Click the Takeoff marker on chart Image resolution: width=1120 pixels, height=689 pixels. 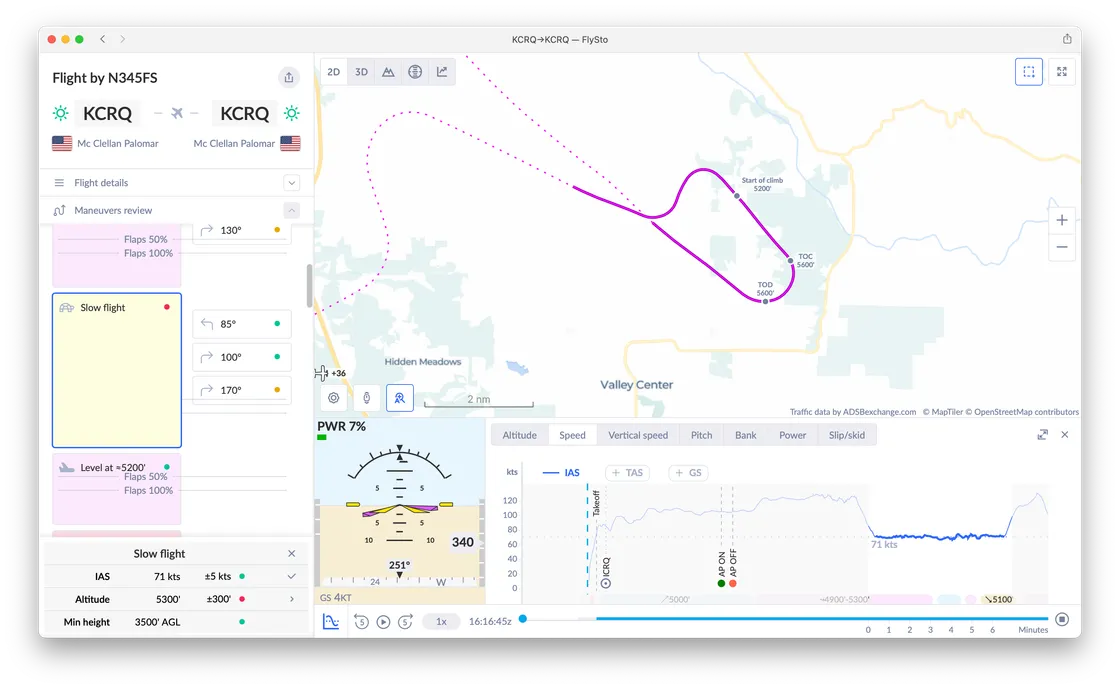pos(596,503)
